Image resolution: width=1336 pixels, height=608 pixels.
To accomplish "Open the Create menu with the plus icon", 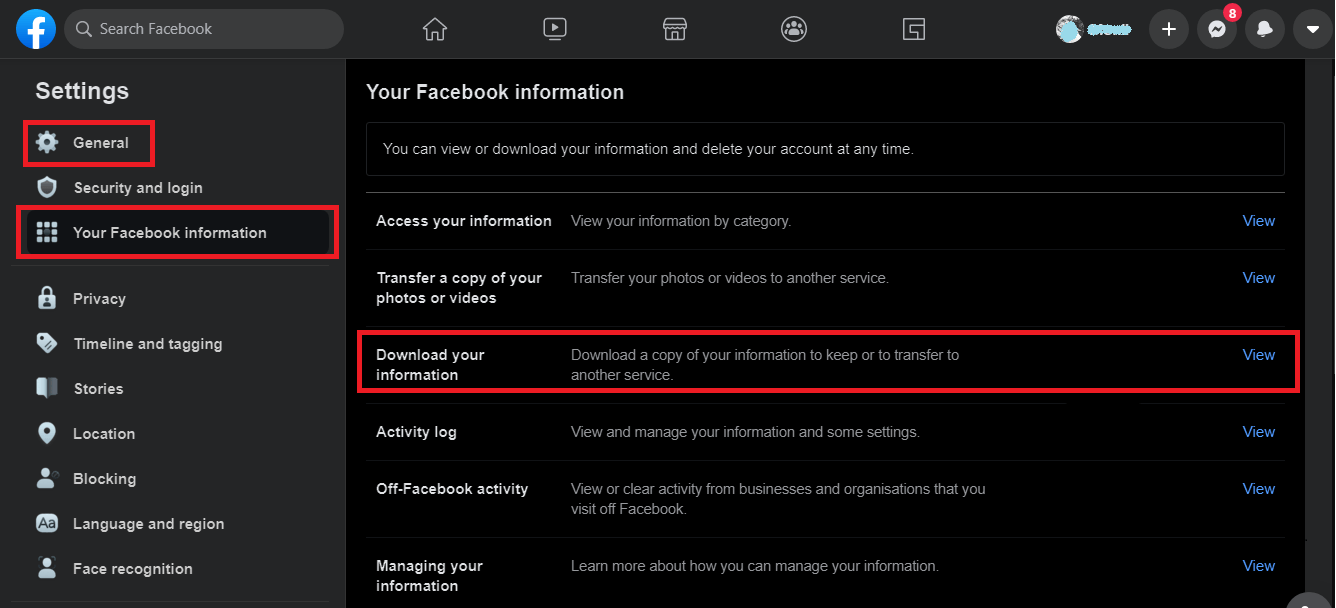I will click(1168, 29).
